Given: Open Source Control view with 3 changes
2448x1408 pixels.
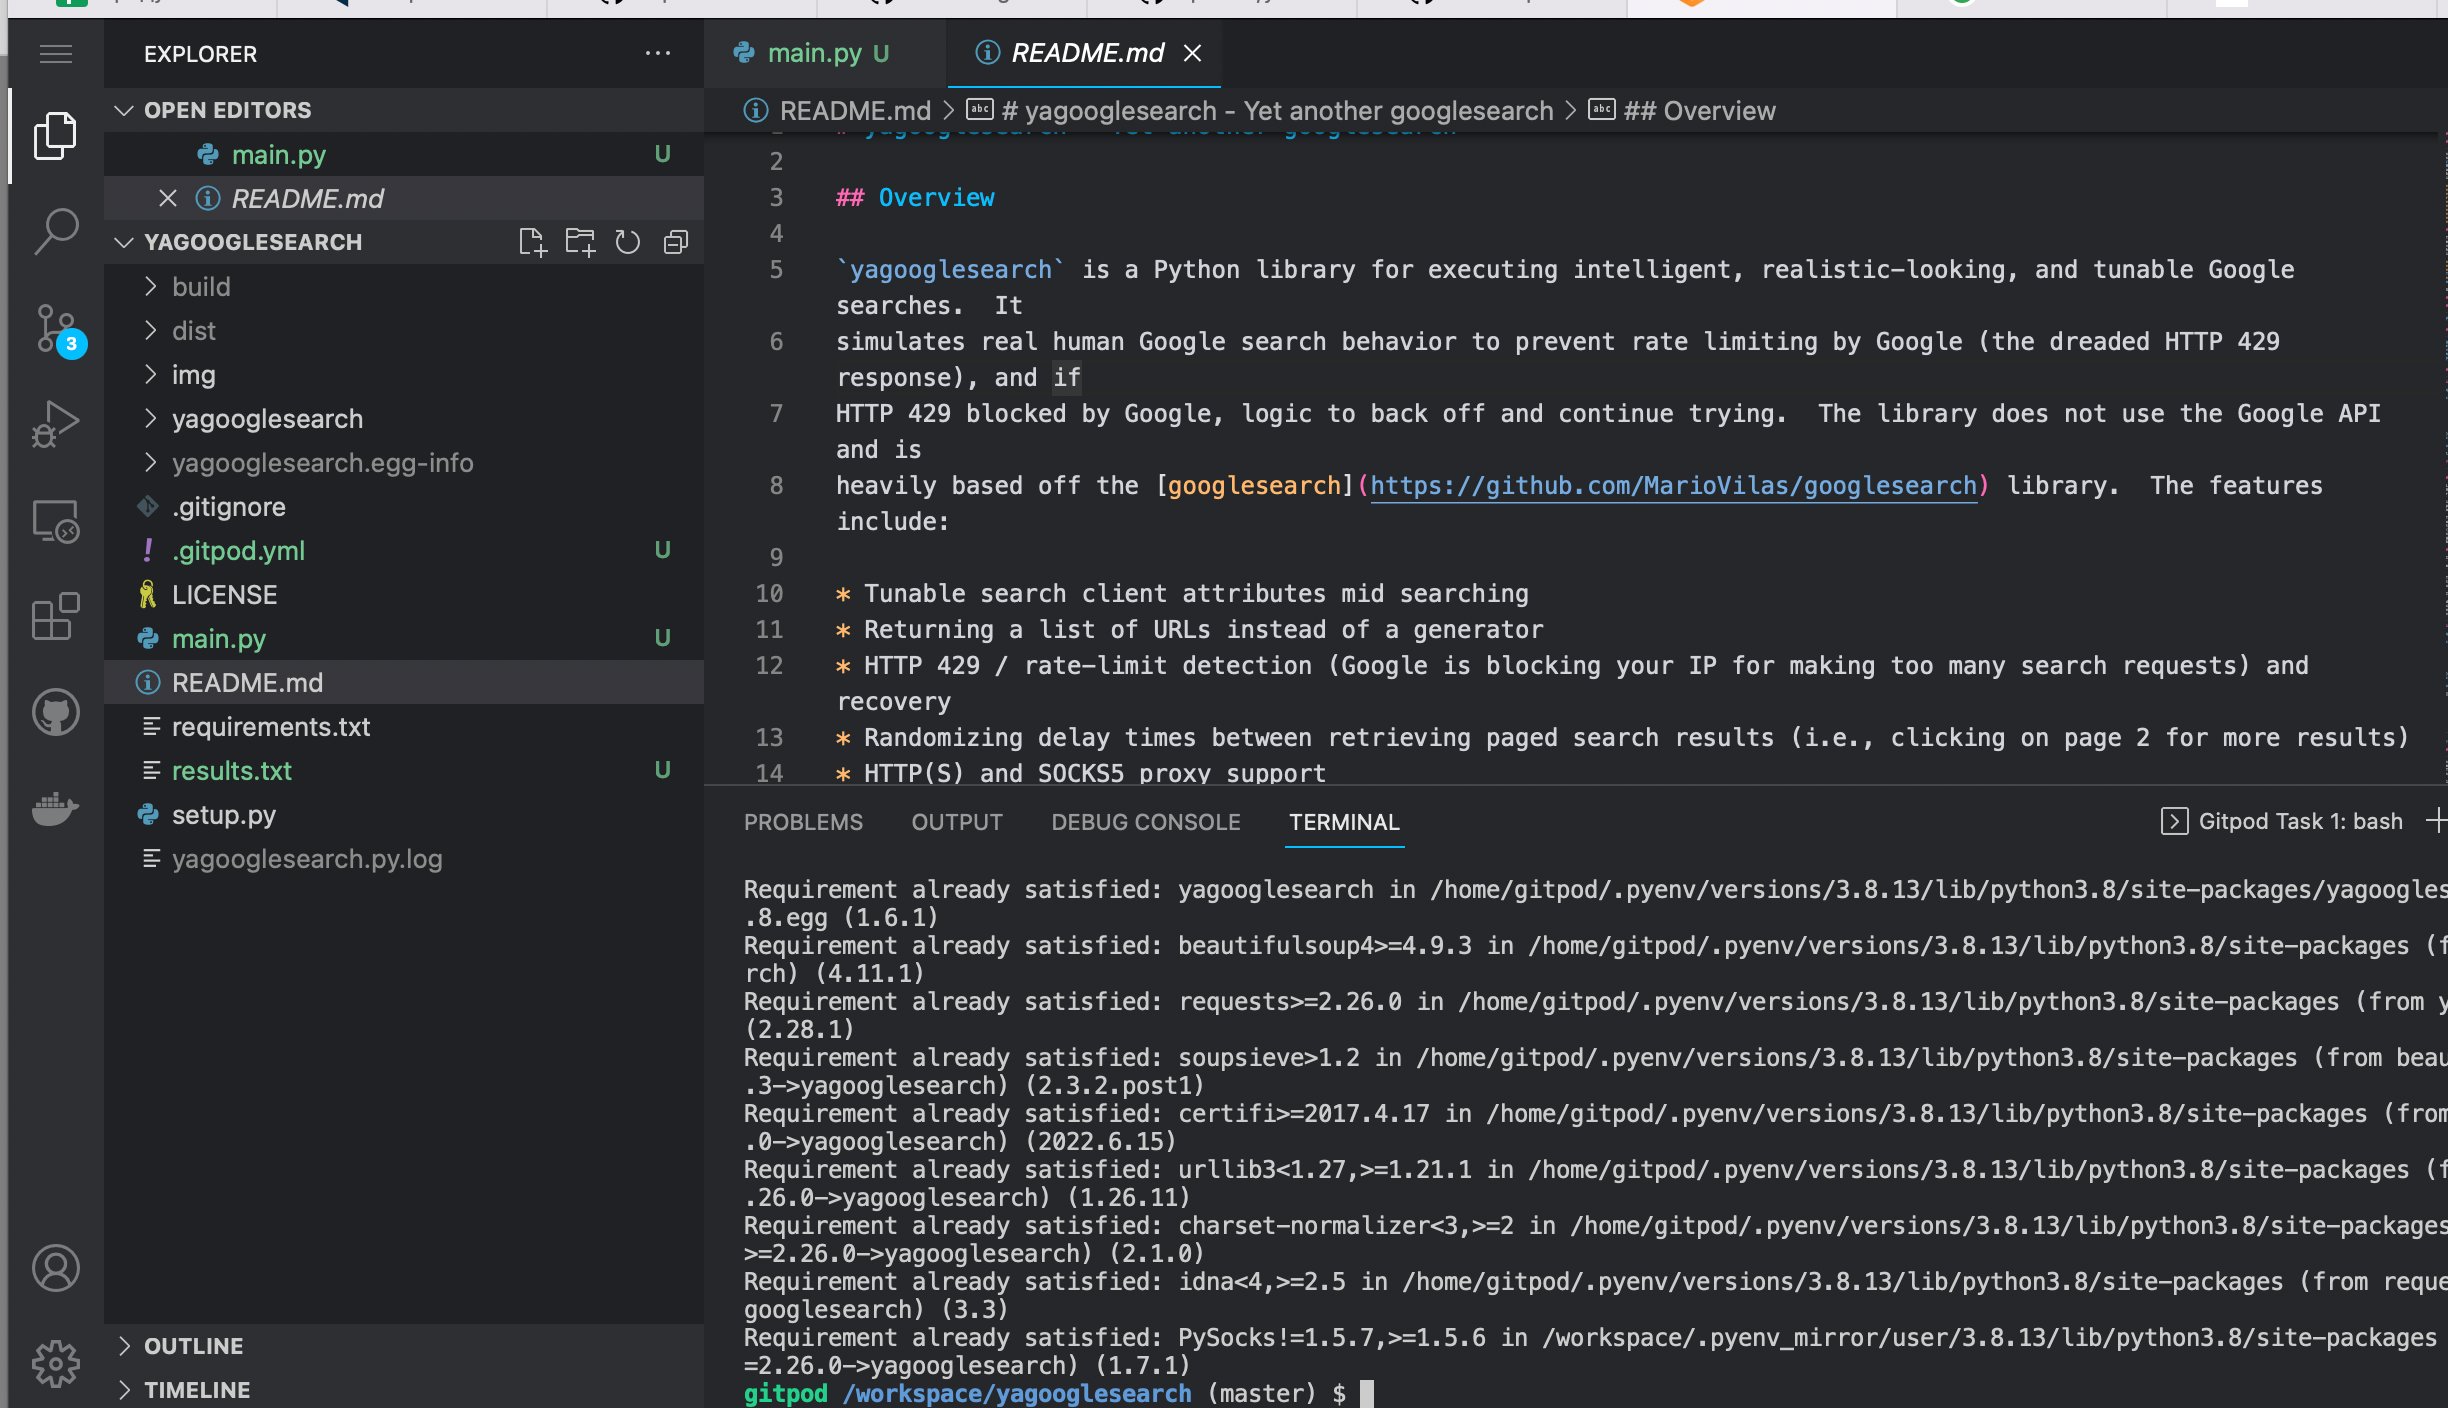Looking at the screenshot, I should pos(55,328).
